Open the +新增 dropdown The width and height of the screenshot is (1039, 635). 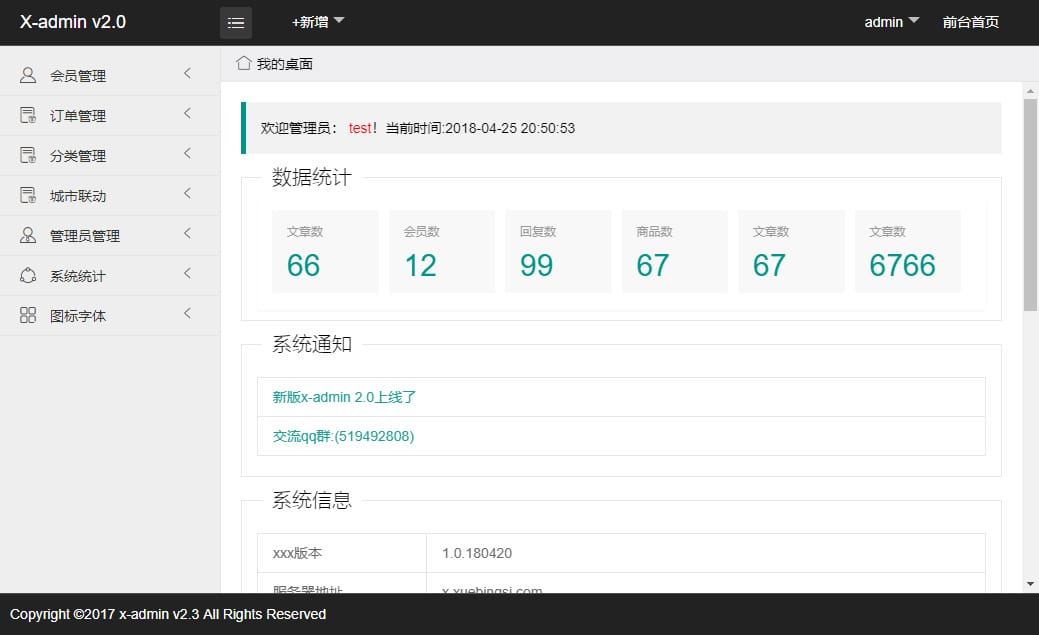tap(317, 22)
